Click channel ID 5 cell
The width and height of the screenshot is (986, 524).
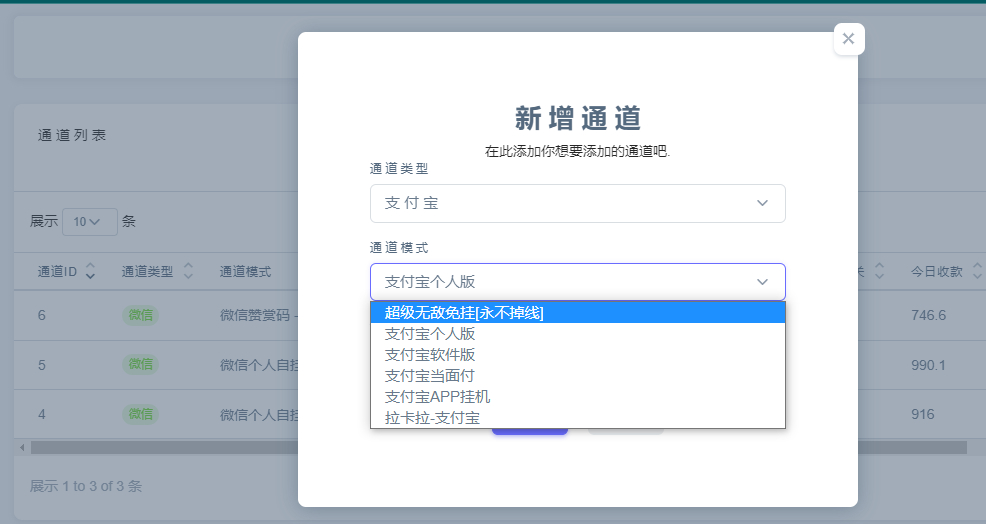click(x=42, y=365)
